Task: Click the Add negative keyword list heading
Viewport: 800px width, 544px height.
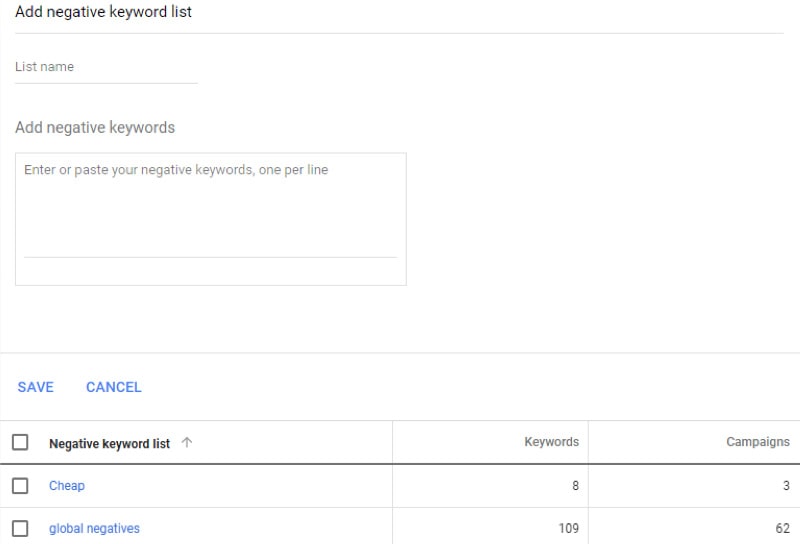Action: 104,13
